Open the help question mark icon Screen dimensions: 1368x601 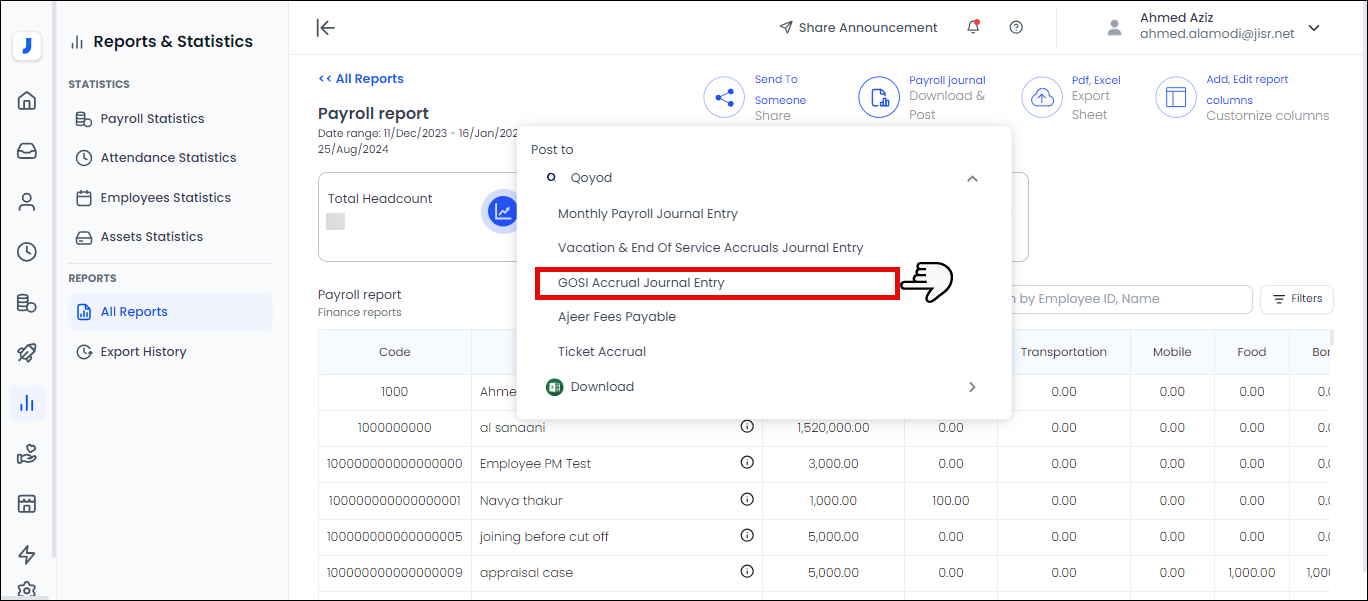pyautogui.click(x=1016, y=27)
